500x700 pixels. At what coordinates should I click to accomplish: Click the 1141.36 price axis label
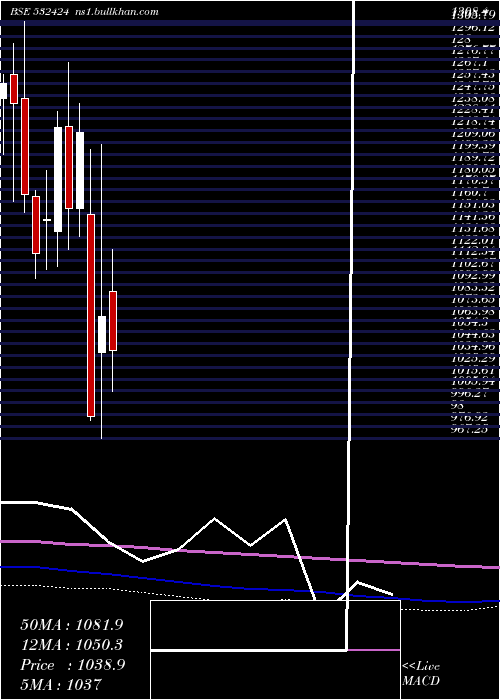click(473, 217)
